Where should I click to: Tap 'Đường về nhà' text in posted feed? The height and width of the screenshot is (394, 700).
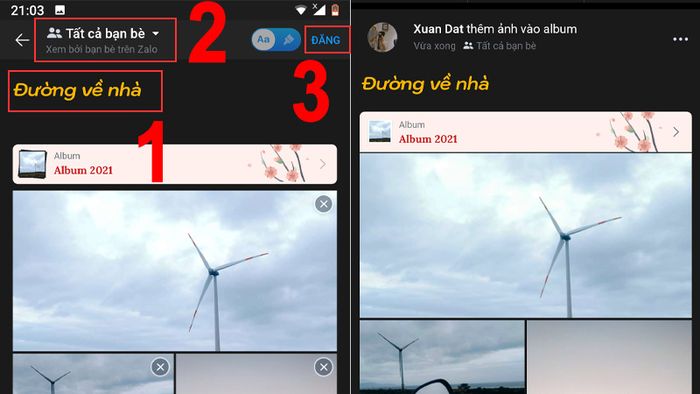[425, 84]
